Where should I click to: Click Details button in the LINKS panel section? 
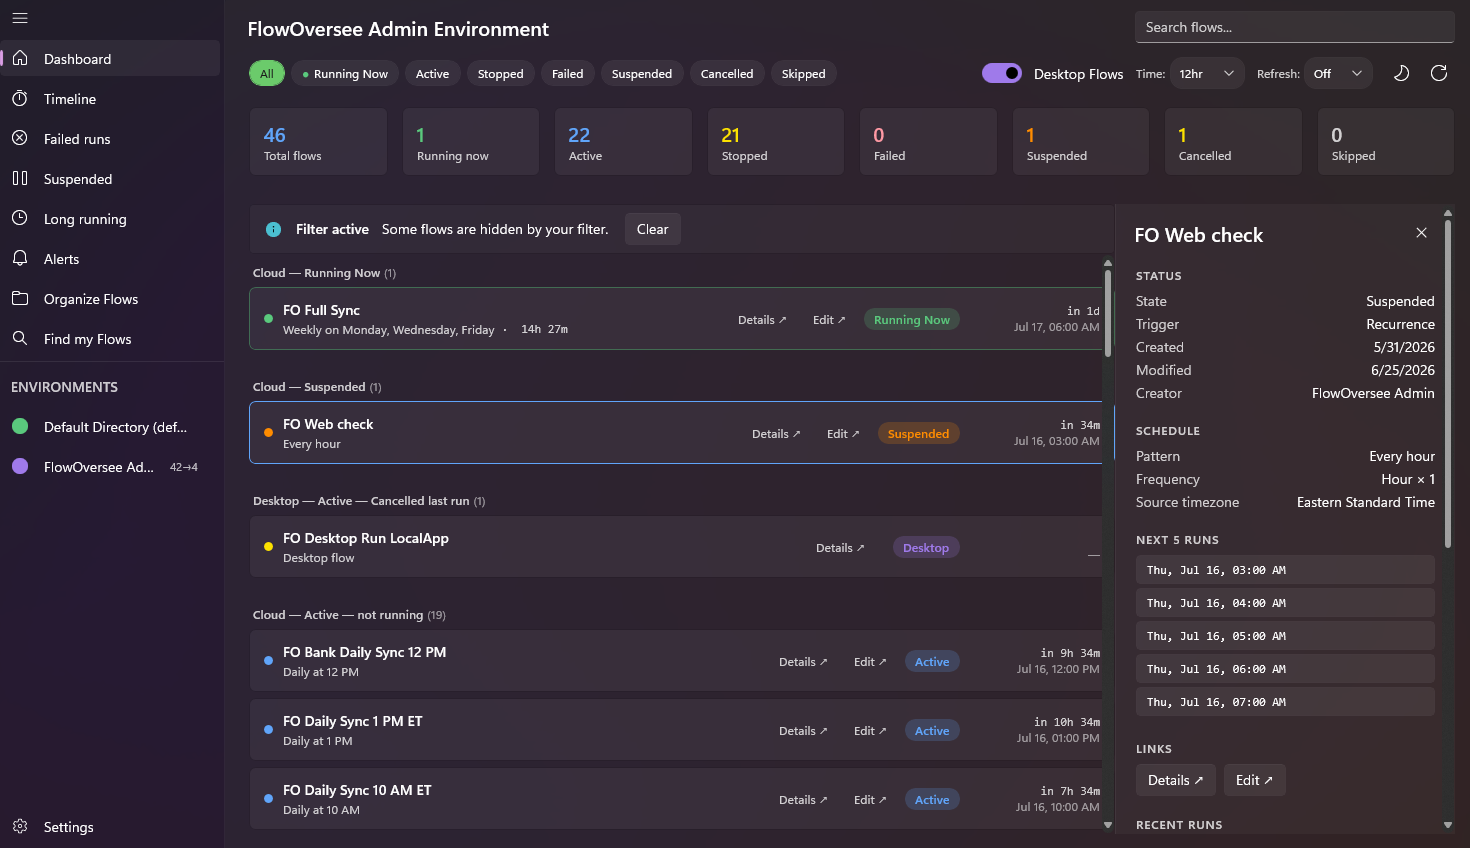click(x=1175, y=780)
